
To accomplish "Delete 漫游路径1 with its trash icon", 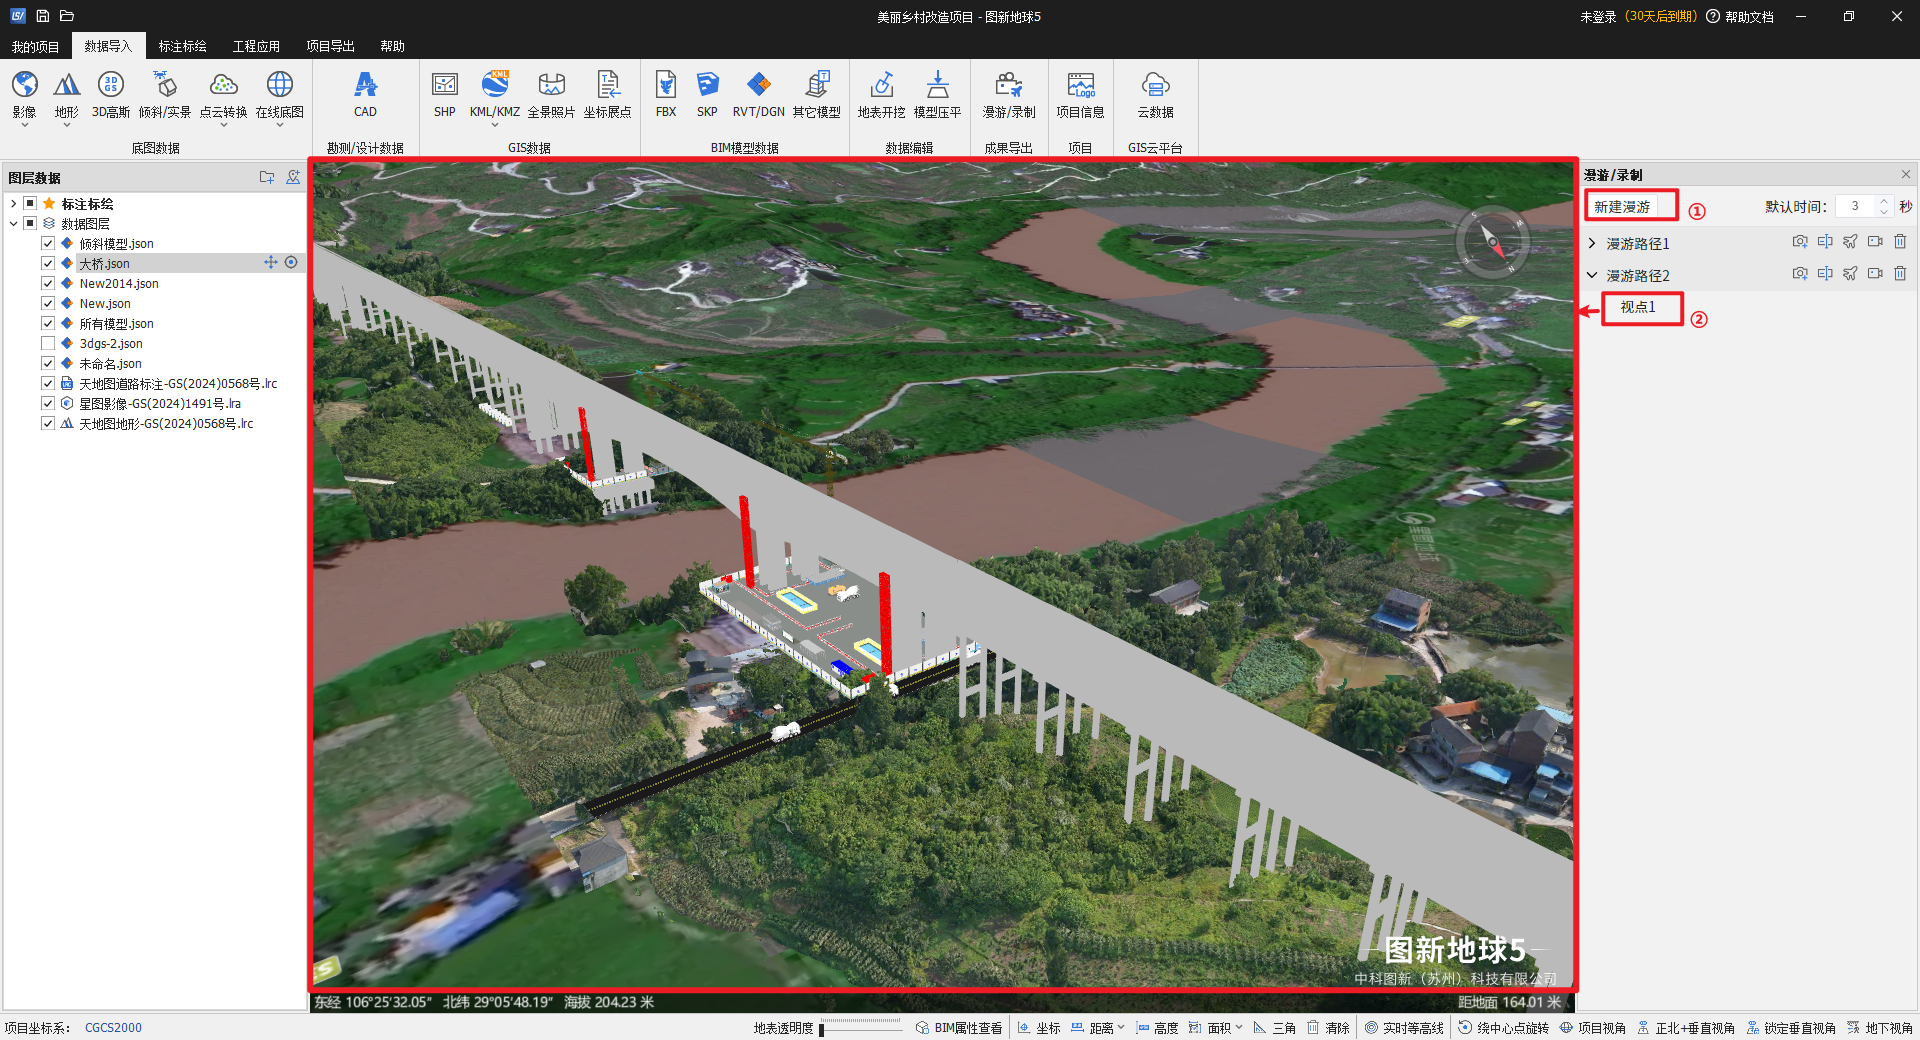I will [x=1900, y=242].
